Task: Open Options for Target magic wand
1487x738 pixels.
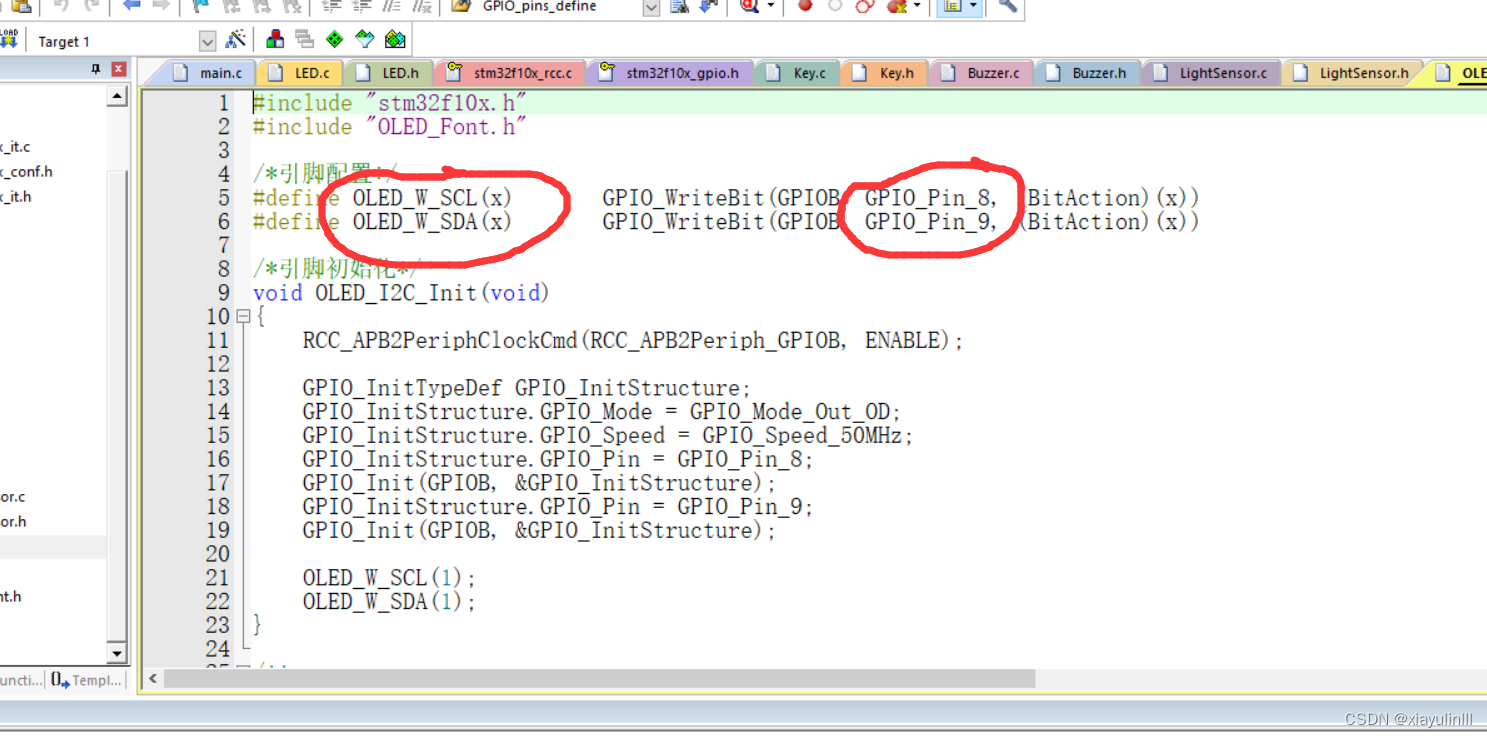Action: coord(236,39)
